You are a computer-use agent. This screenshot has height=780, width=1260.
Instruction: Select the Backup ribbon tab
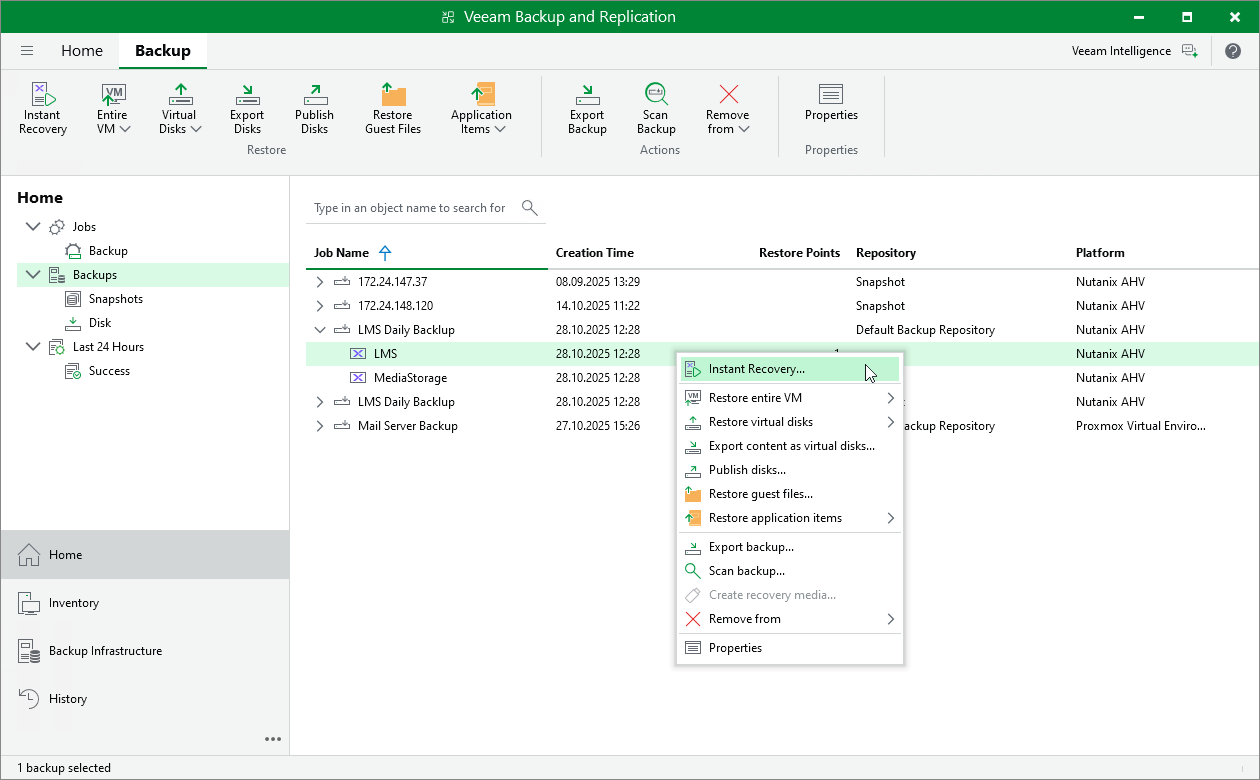tap(163, 51)
